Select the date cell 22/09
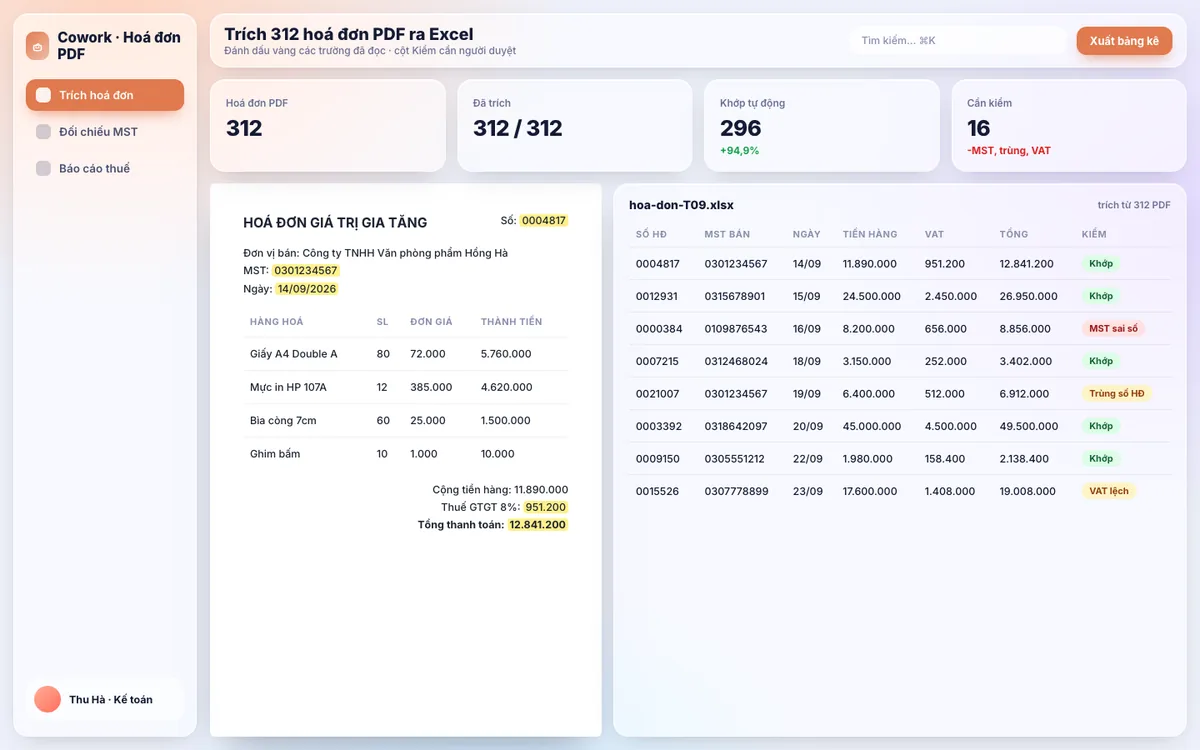This screenshot has width=1200, height=750. pyautogui.click(x=807, y=459)
